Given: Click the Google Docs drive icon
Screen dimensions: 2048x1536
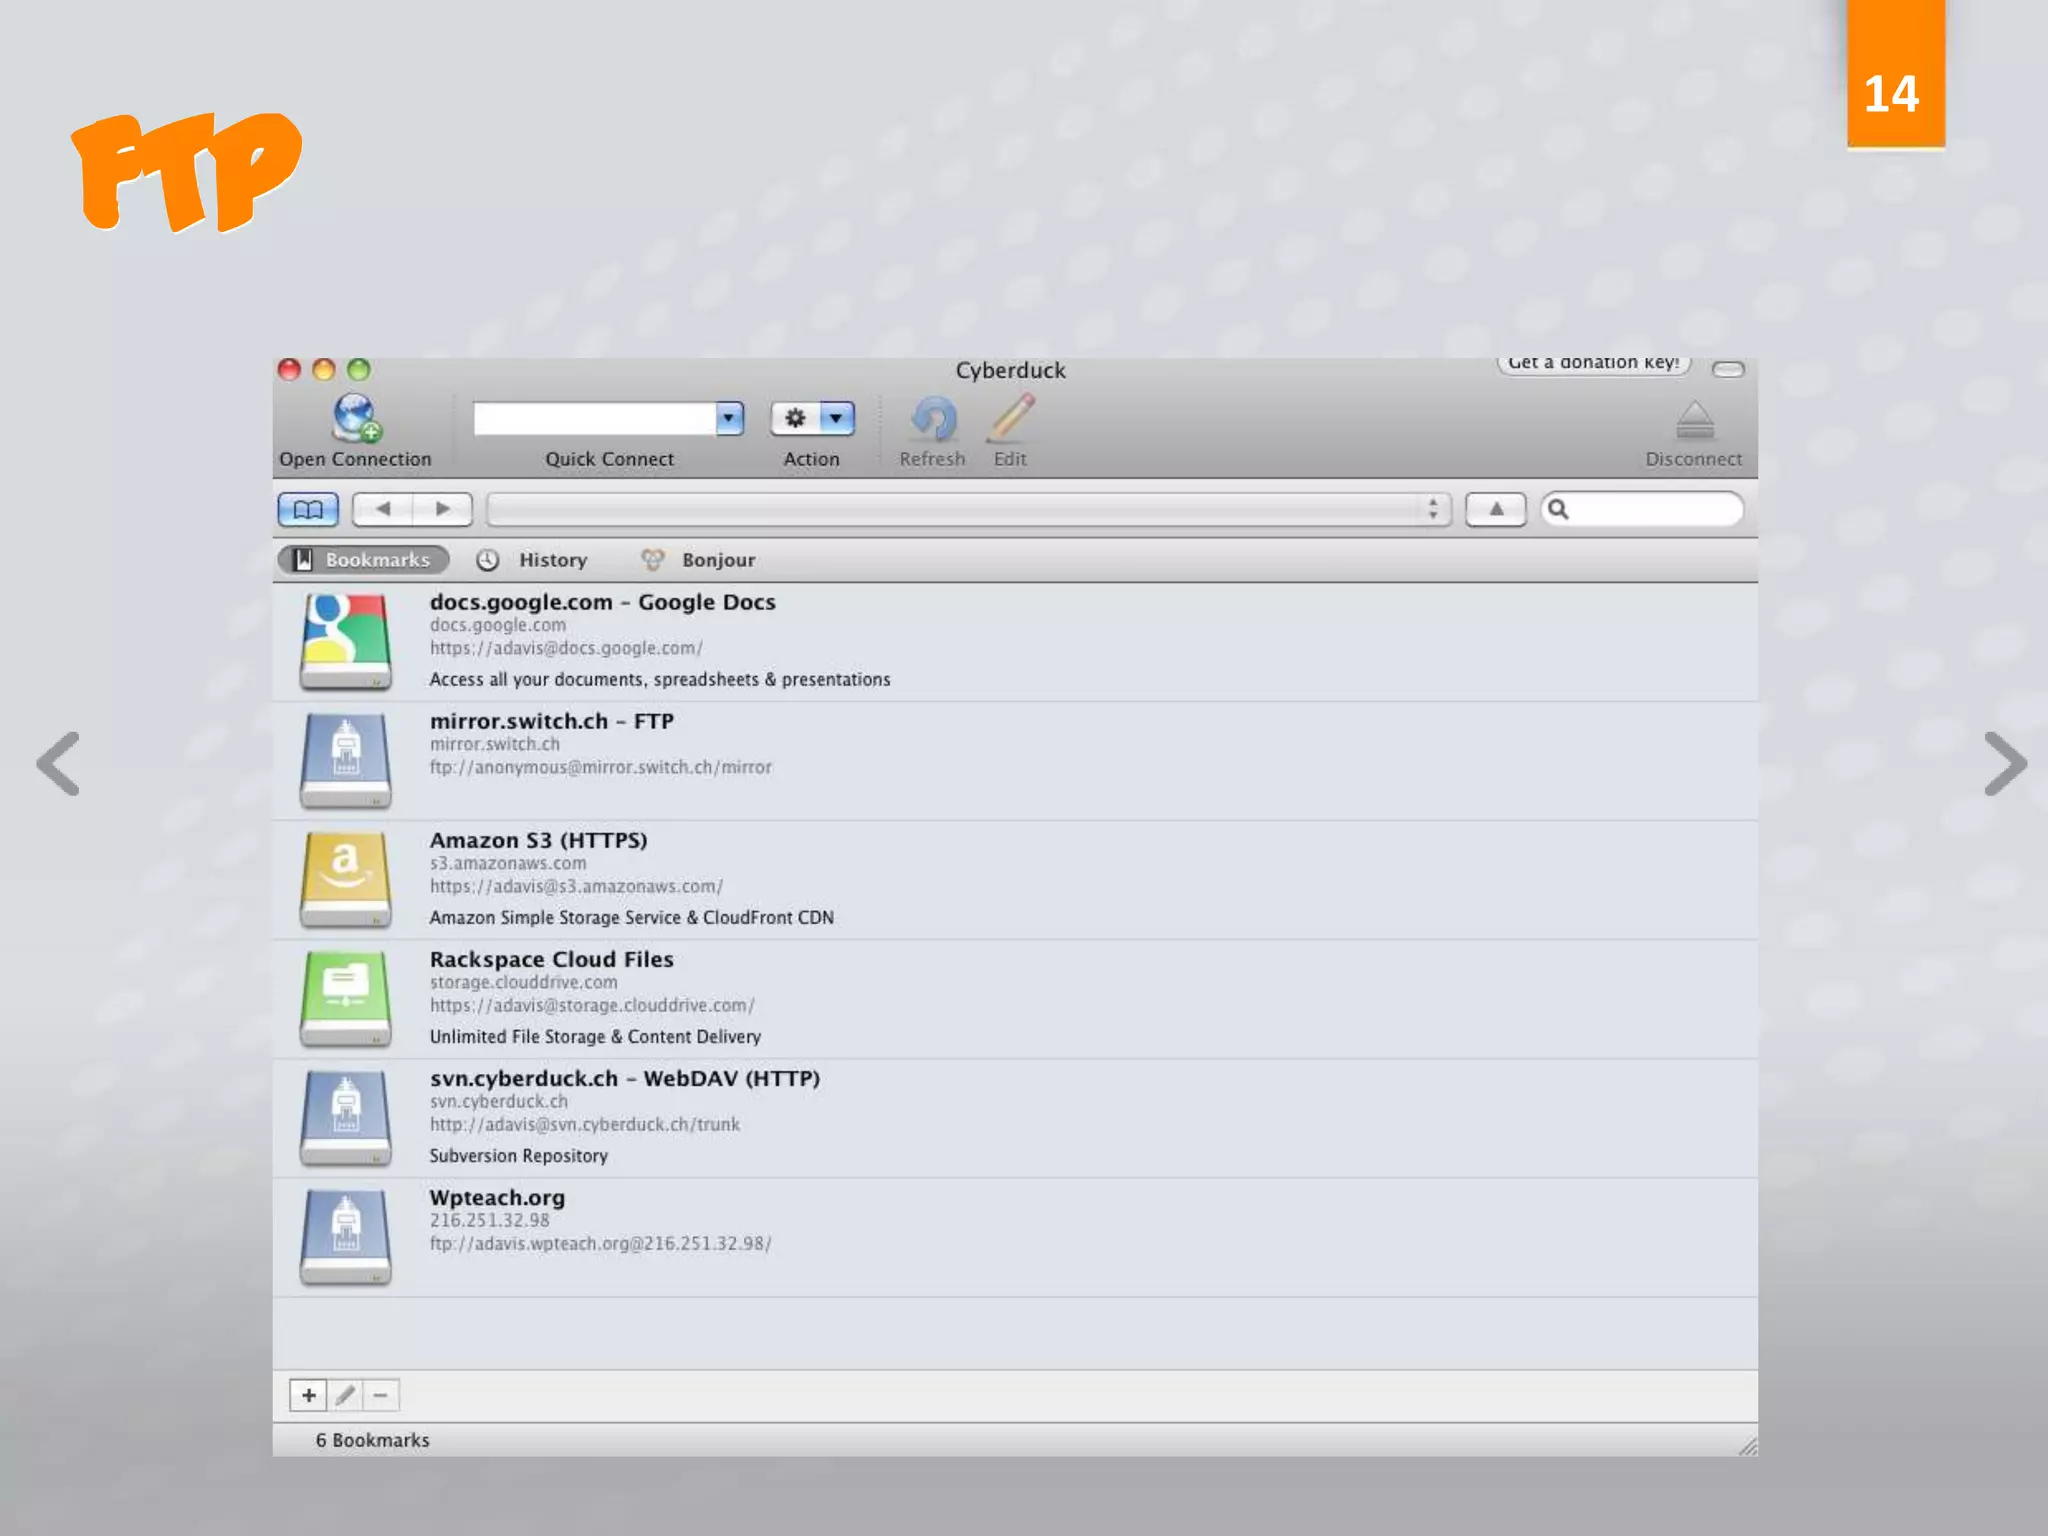Looking at the screenshot, I should point(346,641).
